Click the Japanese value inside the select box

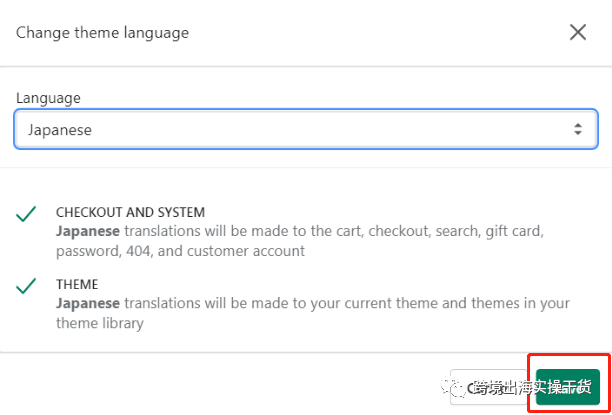pos(60,130)
